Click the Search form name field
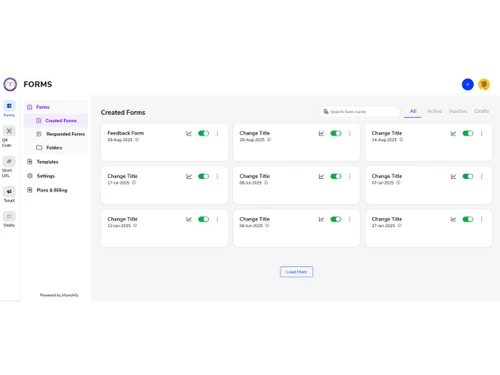 [359, 111]
